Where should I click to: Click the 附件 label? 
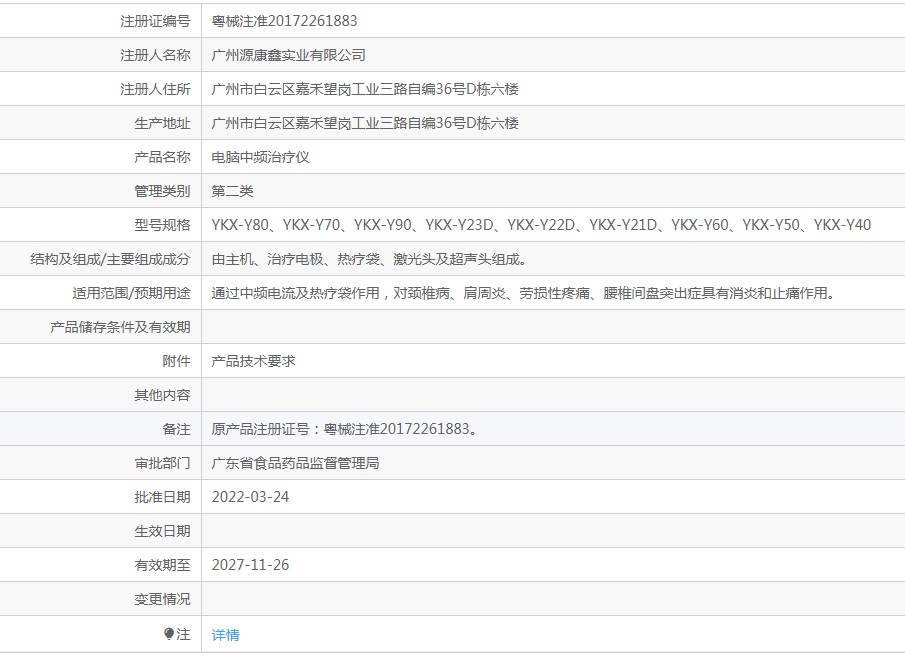(x=176, y=361)
